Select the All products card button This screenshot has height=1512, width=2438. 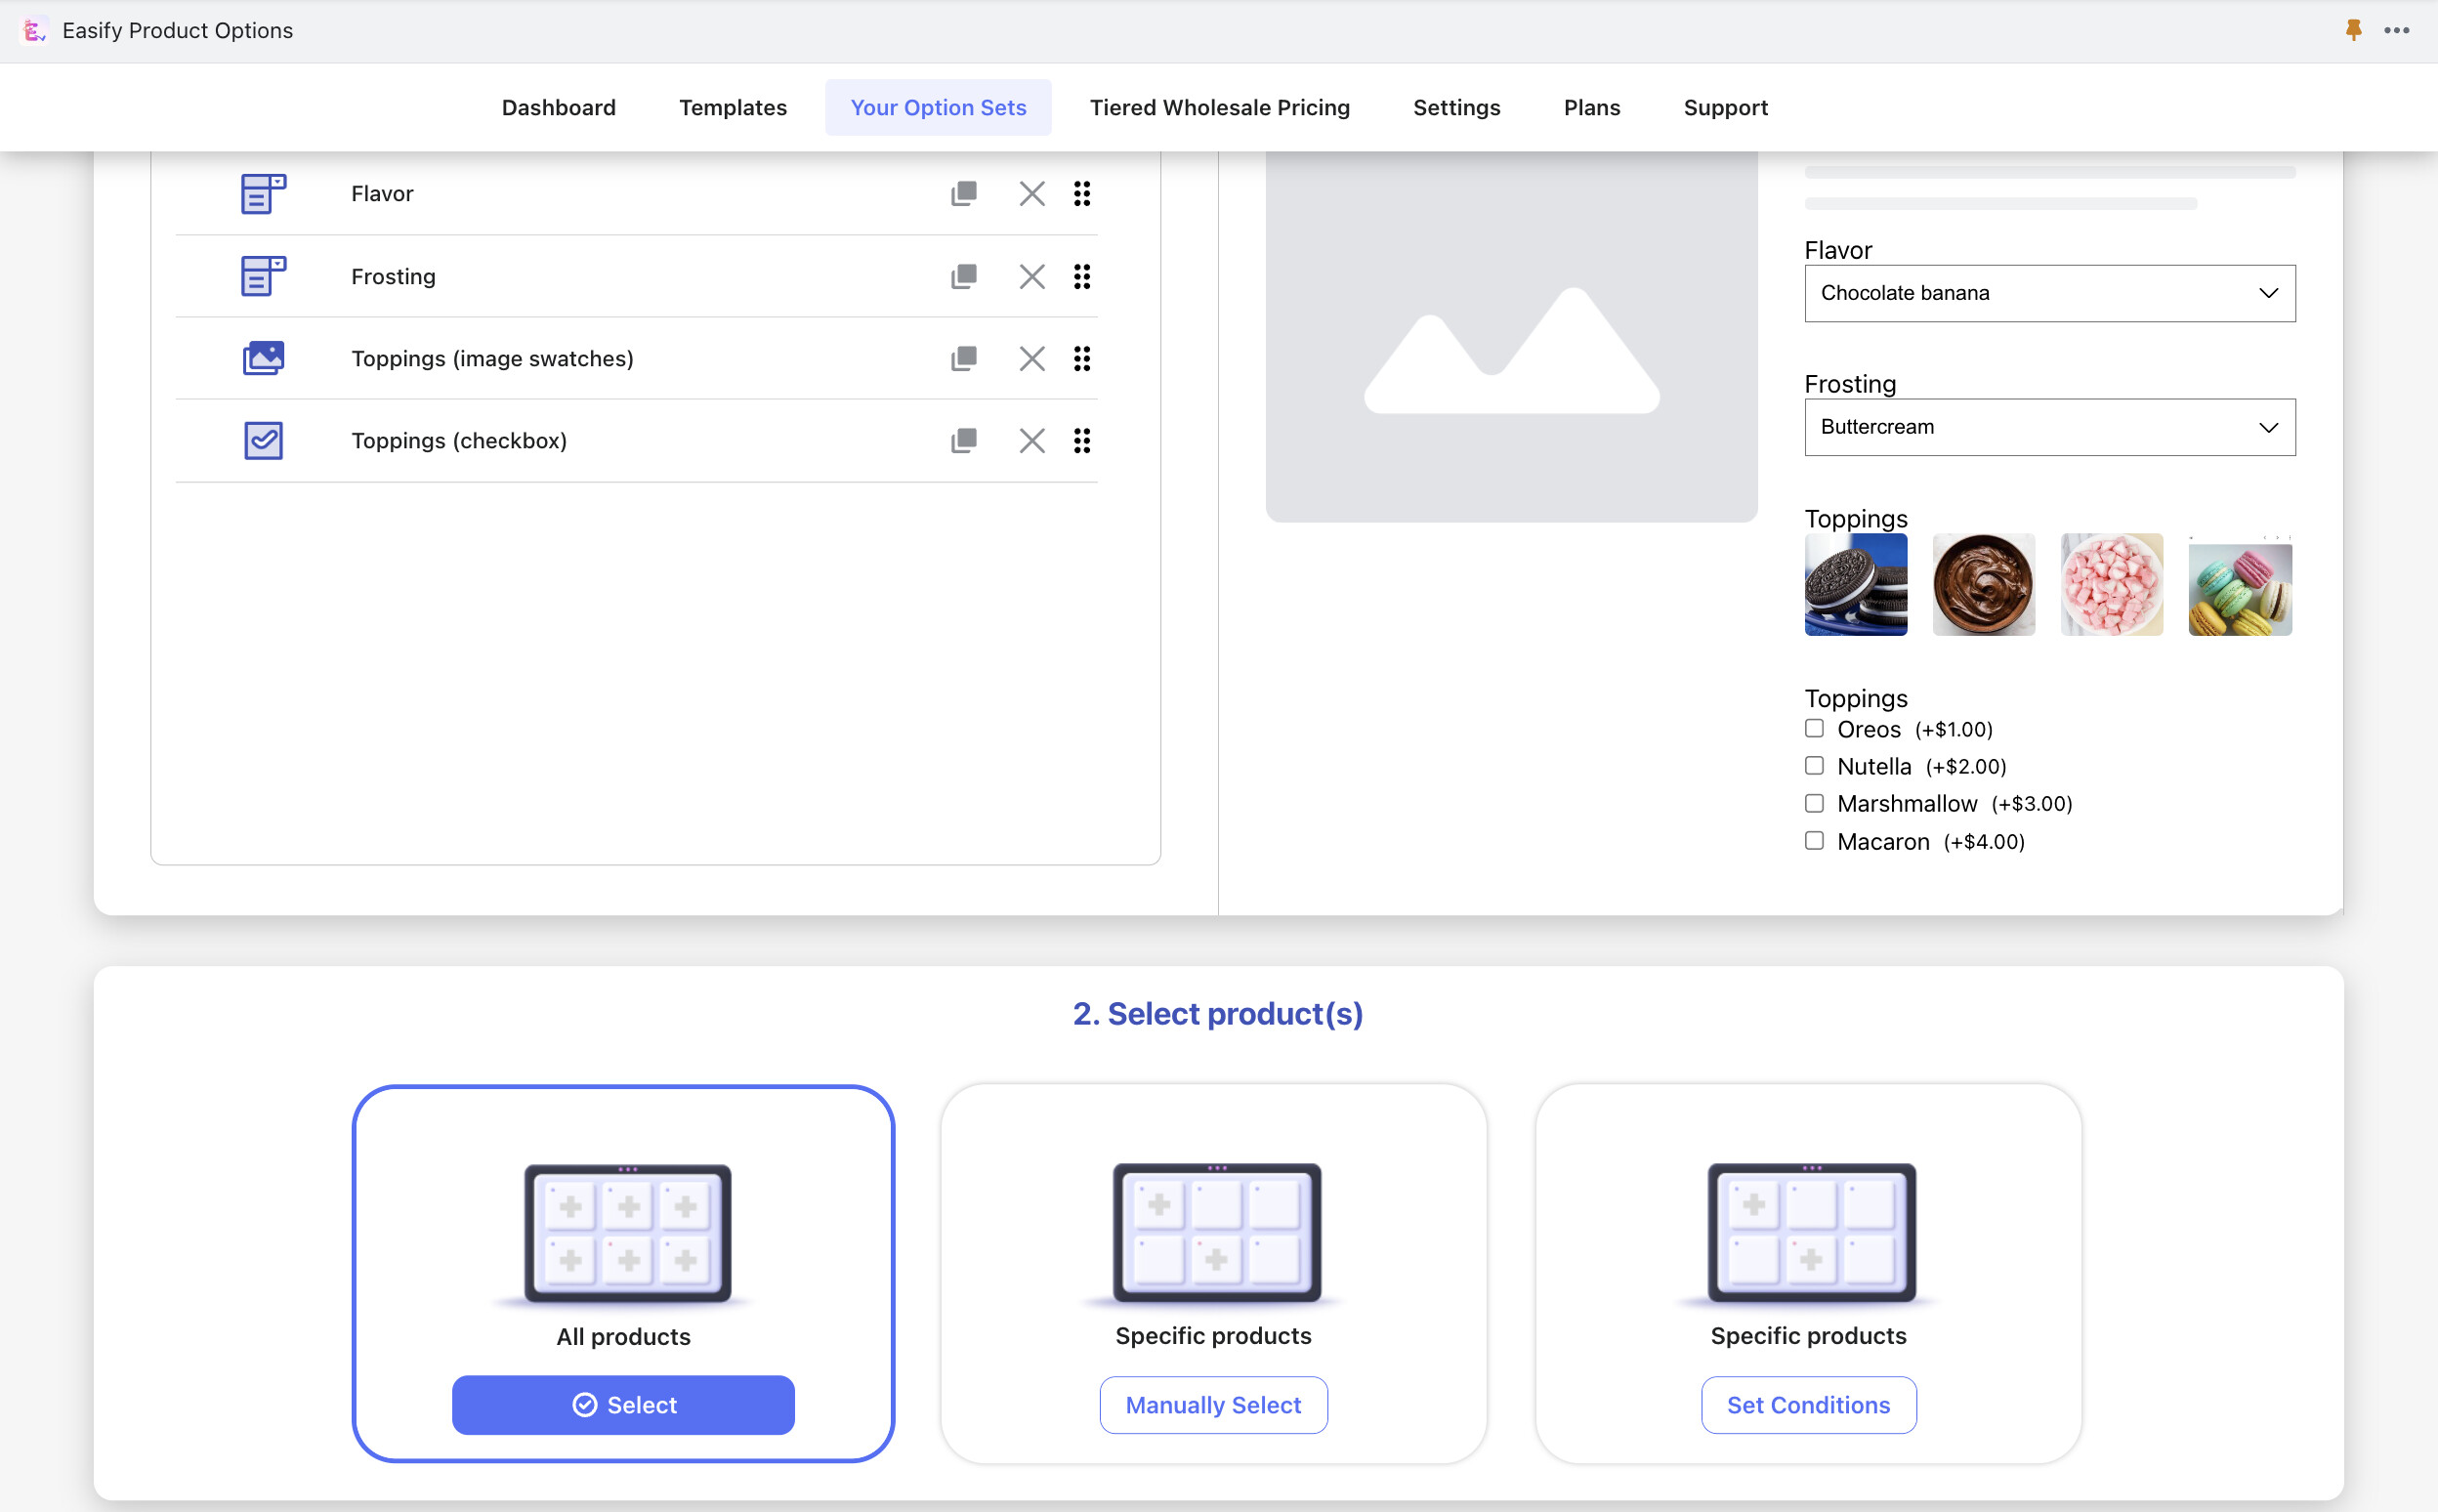coord(622,1404)
